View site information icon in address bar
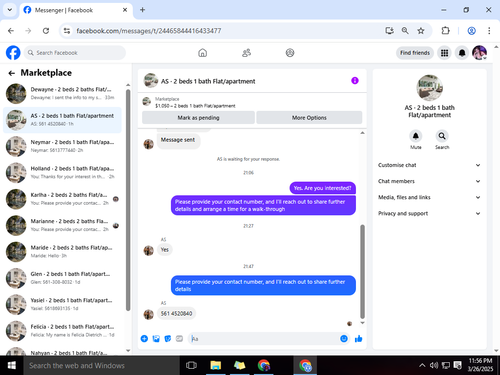The height and width of the screenshot is (375, 500). pos(67,31)
